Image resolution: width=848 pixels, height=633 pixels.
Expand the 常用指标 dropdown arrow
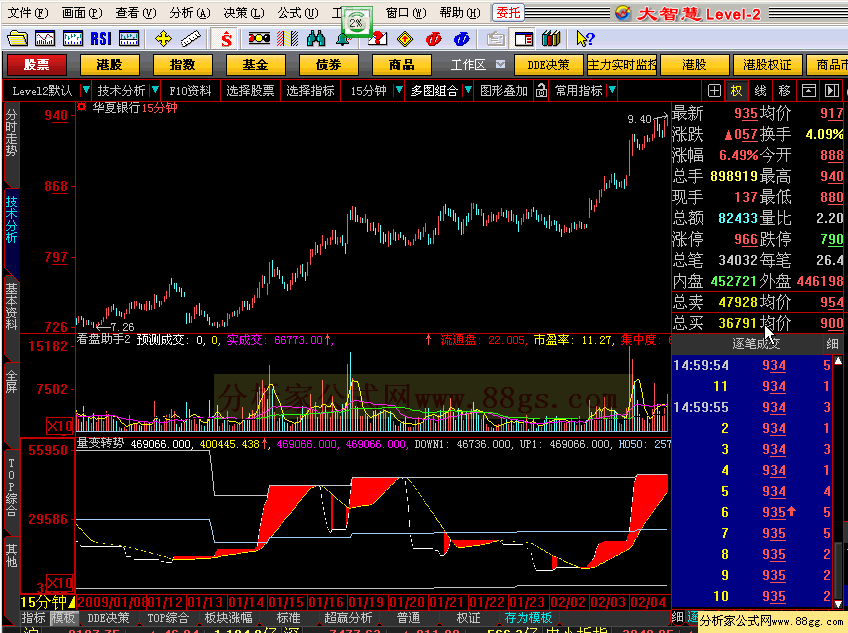tap(612, 90)
